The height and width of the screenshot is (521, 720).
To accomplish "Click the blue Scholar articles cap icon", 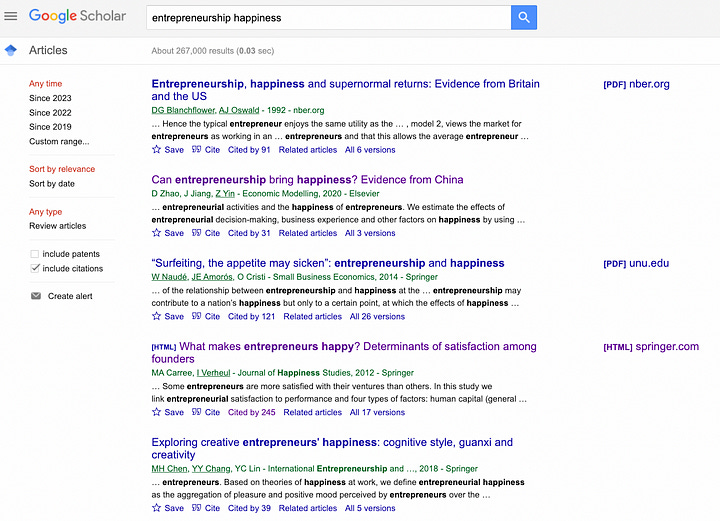I will click(x=11, y=50).
